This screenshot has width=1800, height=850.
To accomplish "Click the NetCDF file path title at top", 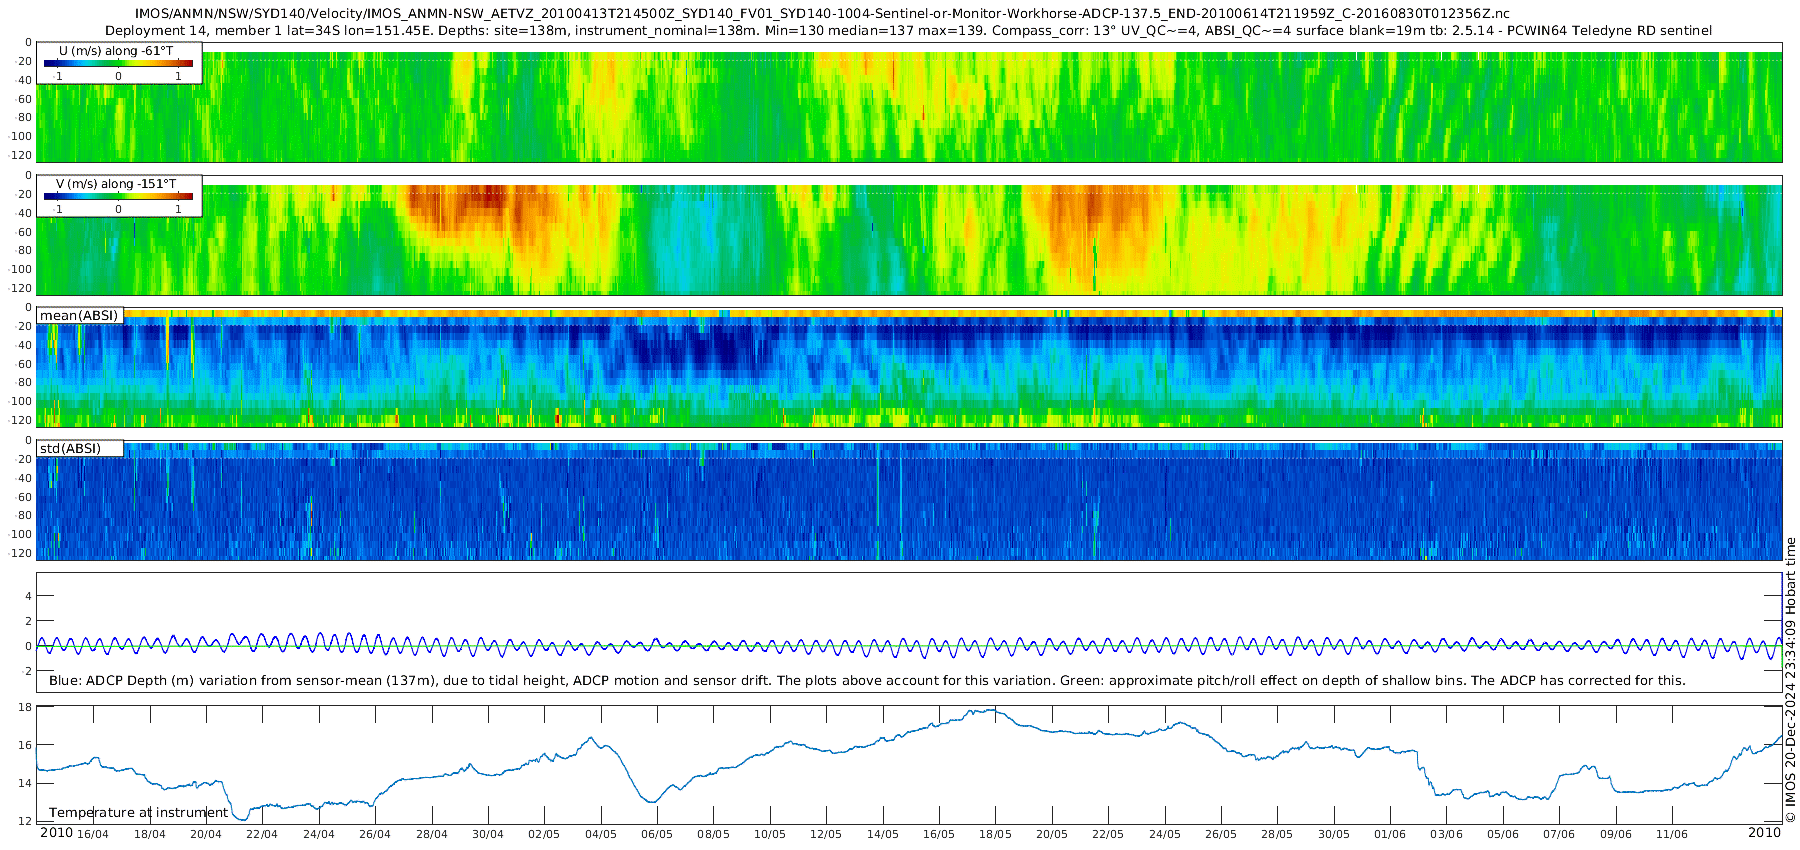I will pyautogui.click(x=822, y=14).
